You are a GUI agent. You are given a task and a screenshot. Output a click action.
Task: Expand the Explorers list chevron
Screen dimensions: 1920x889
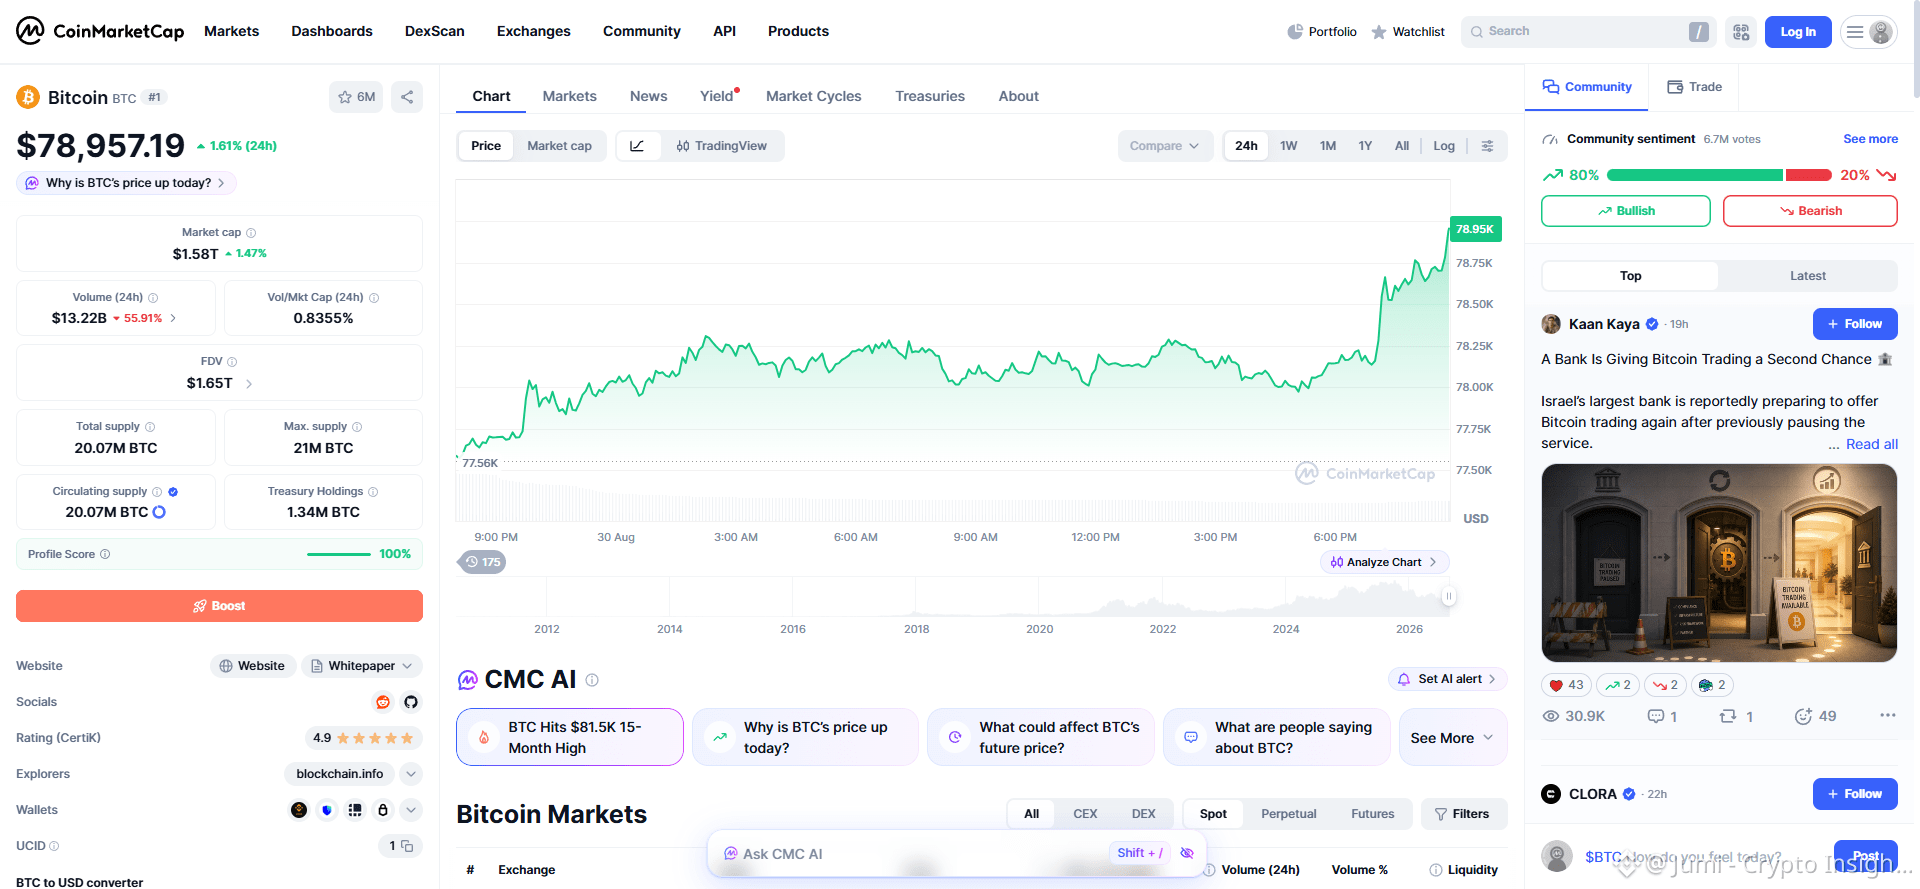(x=411, y=774)
